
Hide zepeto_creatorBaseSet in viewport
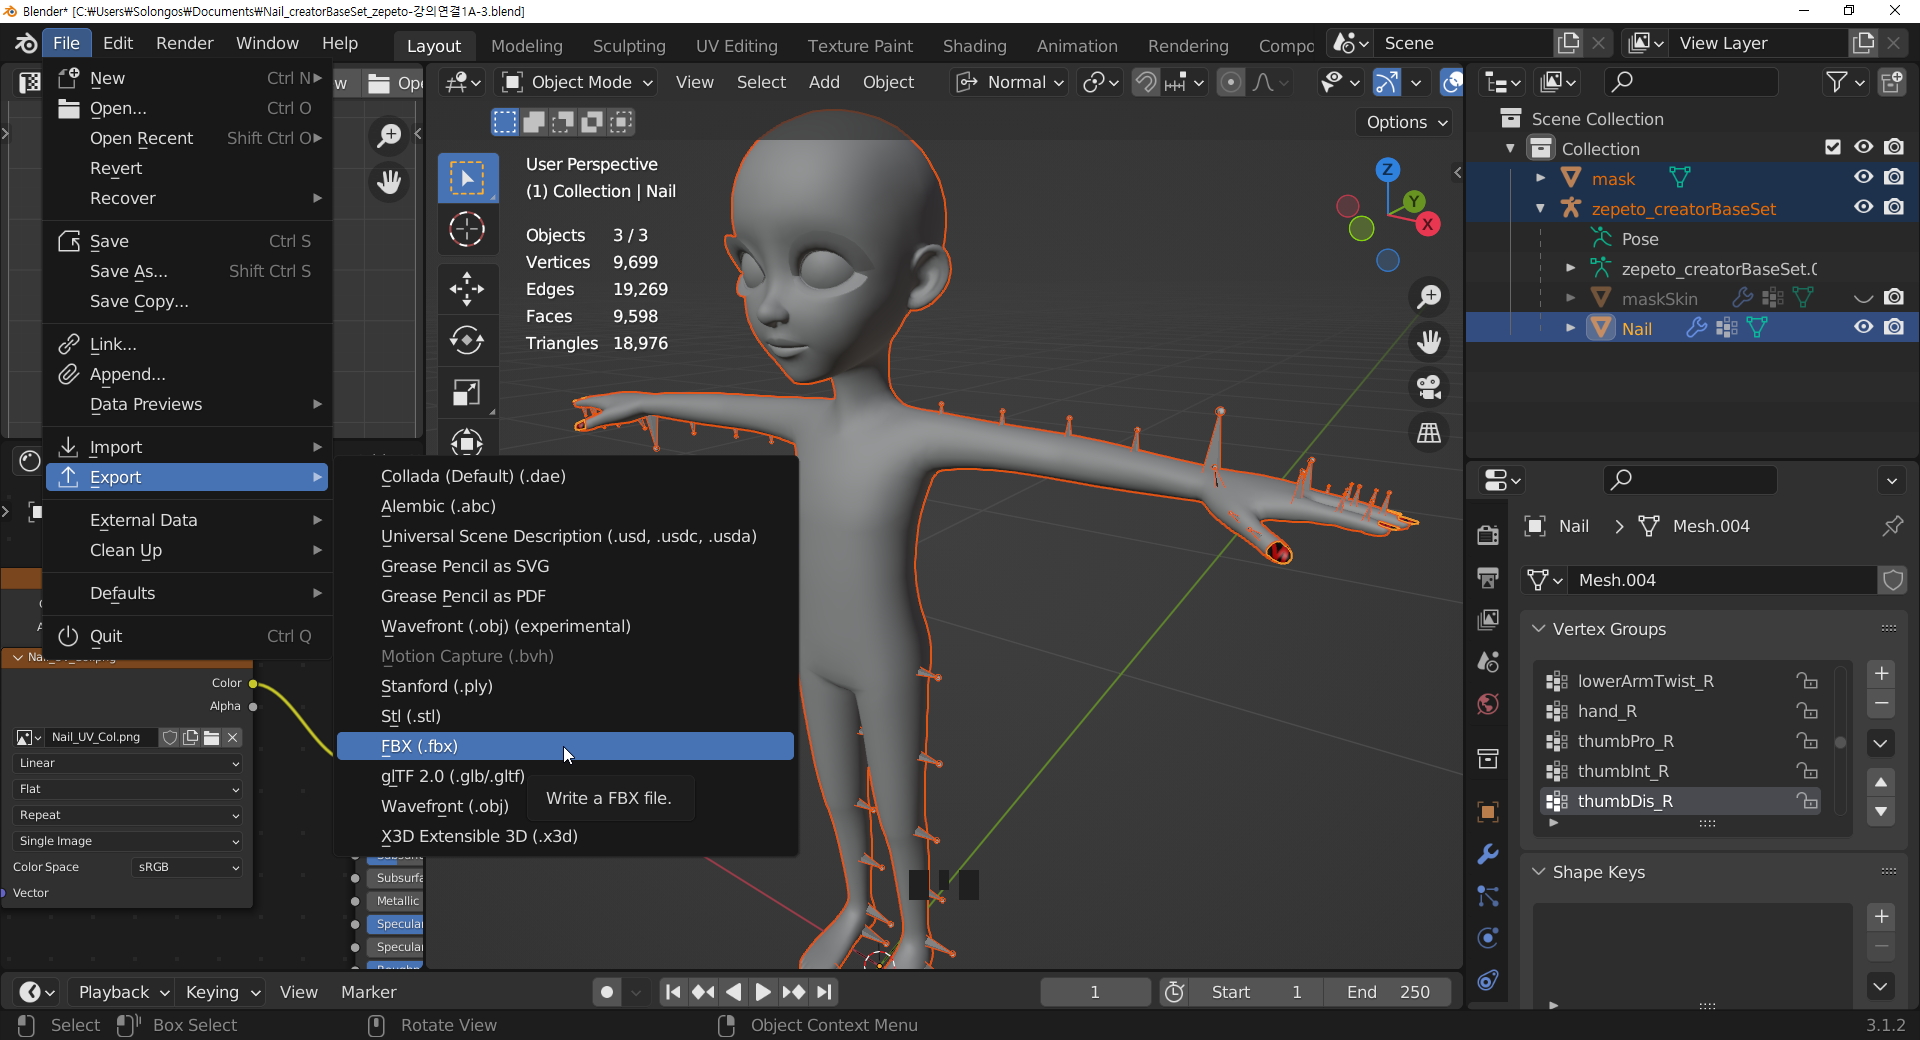(1864, 207)
